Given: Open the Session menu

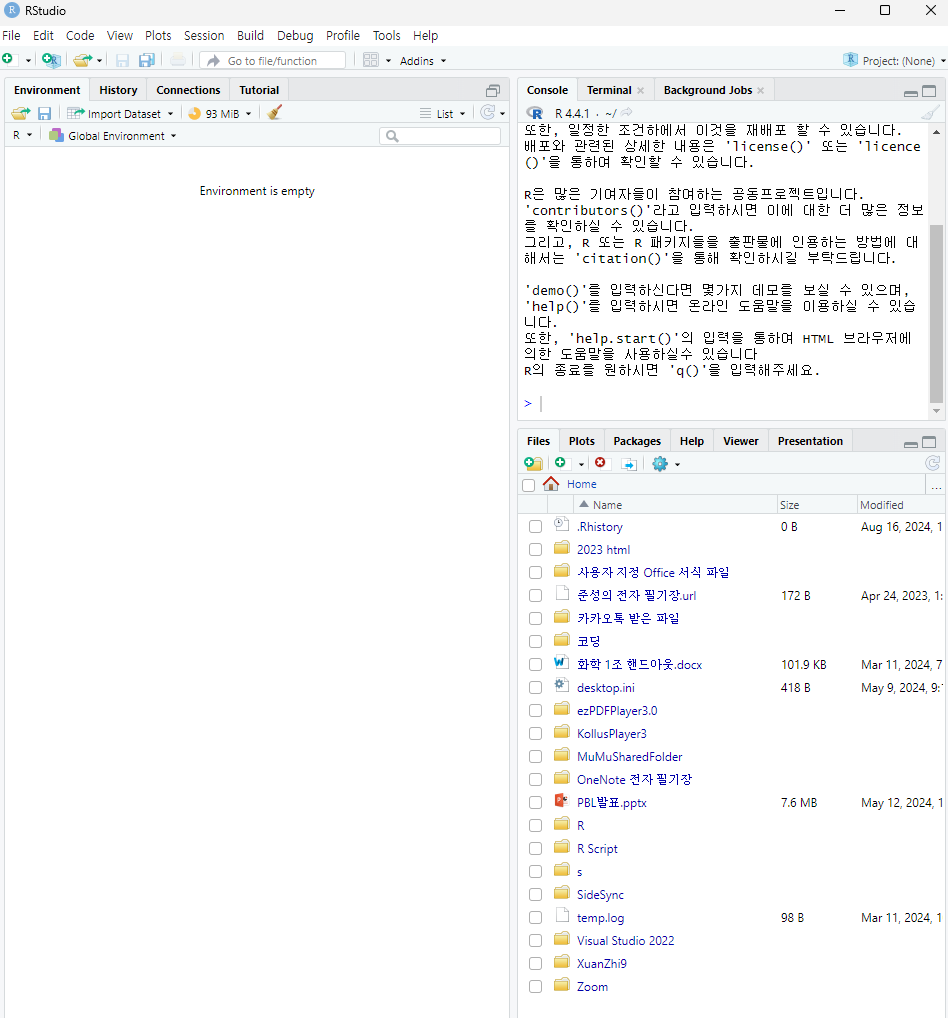Looking at the screenshot, I should click(204, 36).
